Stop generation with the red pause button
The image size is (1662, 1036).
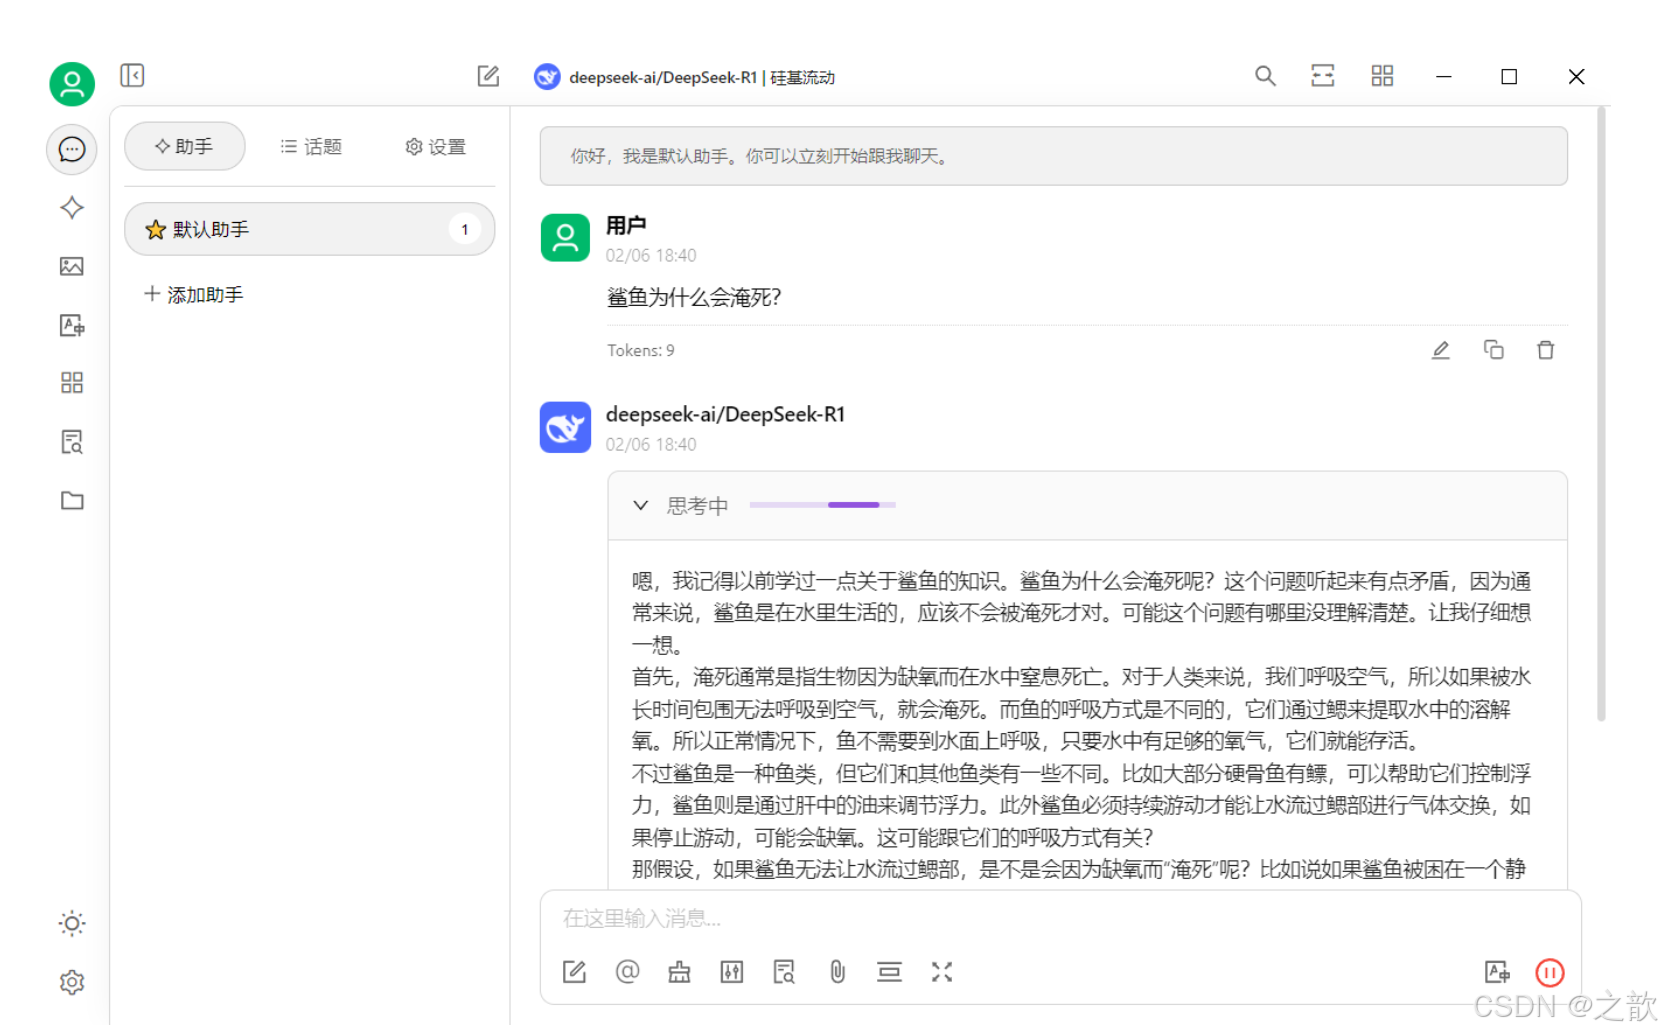[1549, 971]
